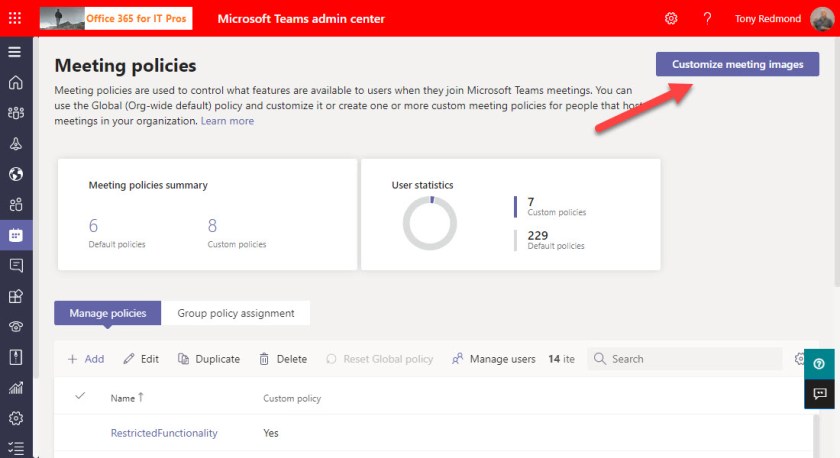Click Delete in policy toolbar
840x458 pixels.
click(x=283, y=359)
